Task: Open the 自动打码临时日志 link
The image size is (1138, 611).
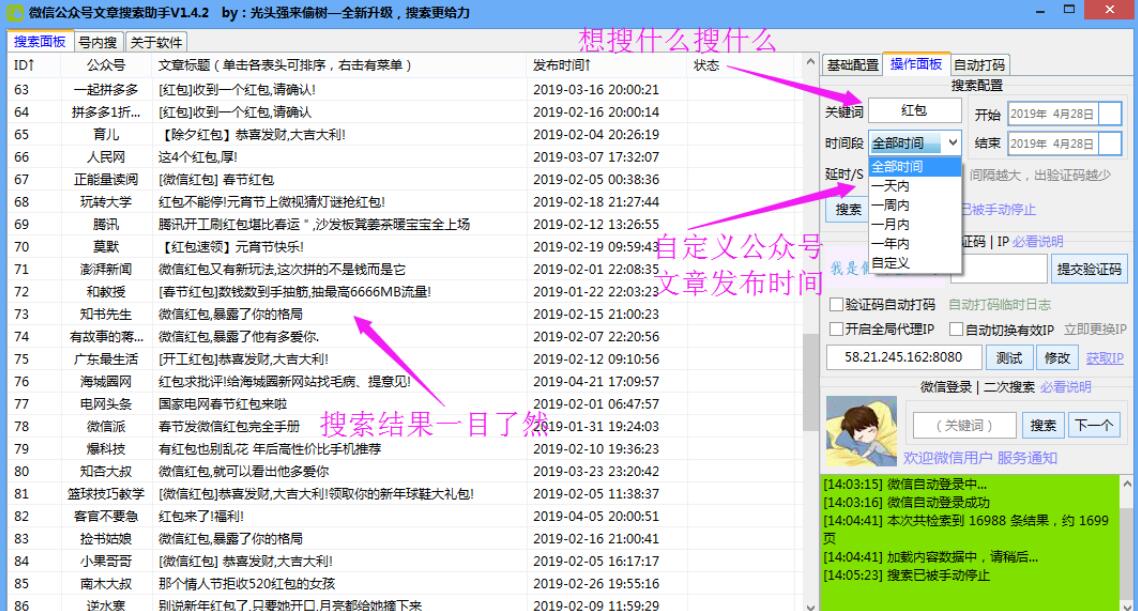Action: [999, 305]
